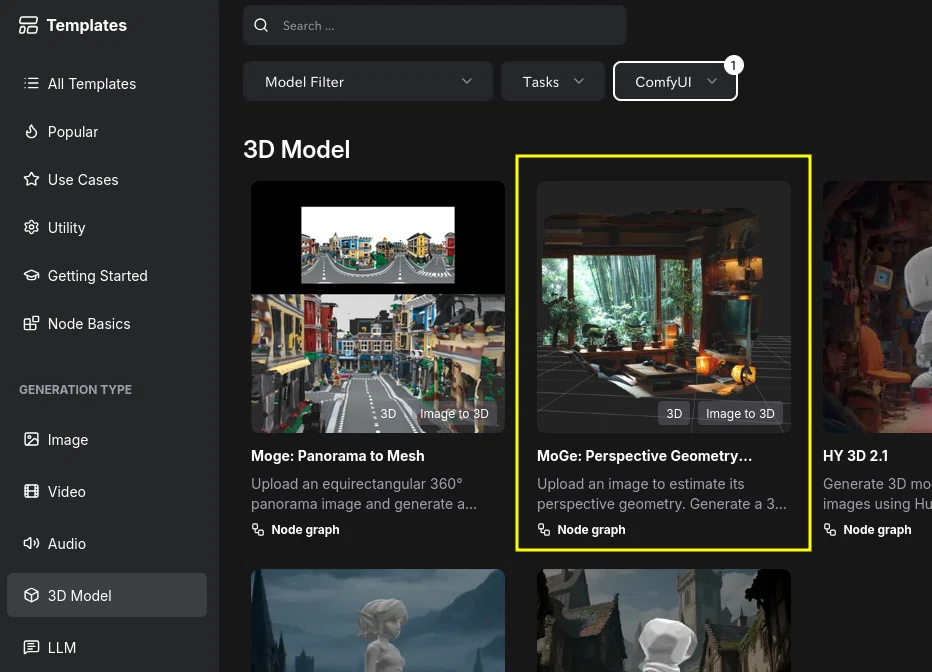Click node graph icon under HY 3D 2.1
This screenshot has width=932, height=672.
pyautogui.click(x=830, y=529)
